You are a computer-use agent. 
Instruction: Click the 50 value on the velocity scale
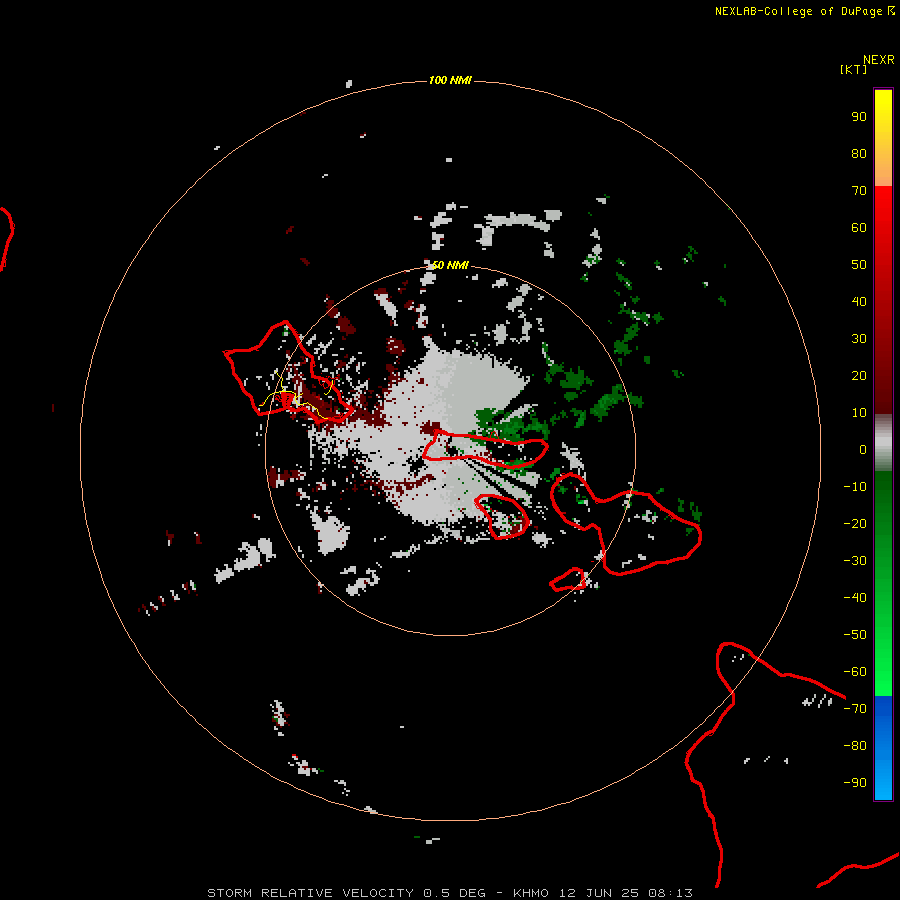(859, 265)
